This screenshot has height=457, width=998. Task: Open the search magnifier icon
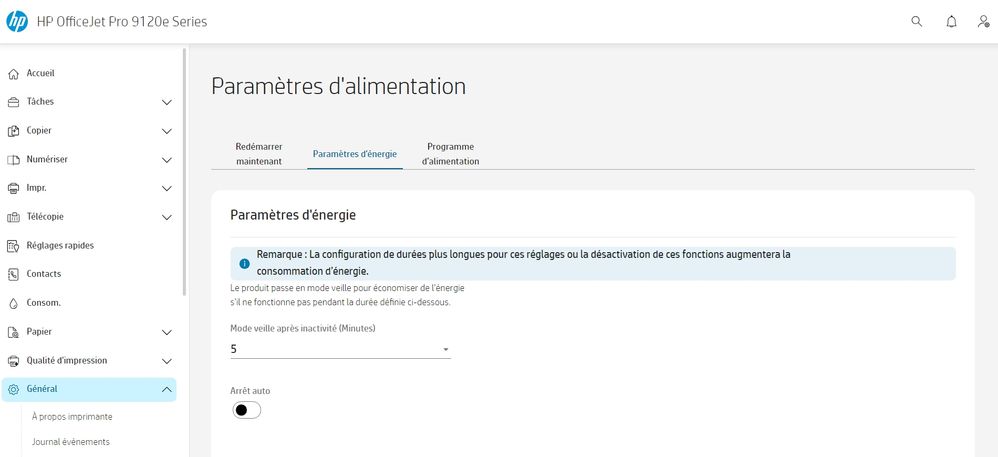[916, 21]
